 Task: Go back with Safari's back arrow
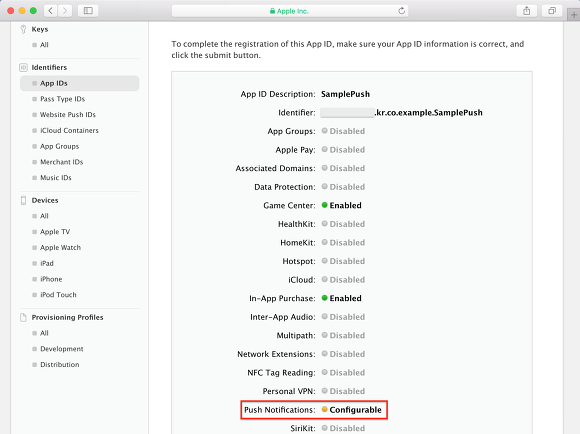click(x=51, y=11)
